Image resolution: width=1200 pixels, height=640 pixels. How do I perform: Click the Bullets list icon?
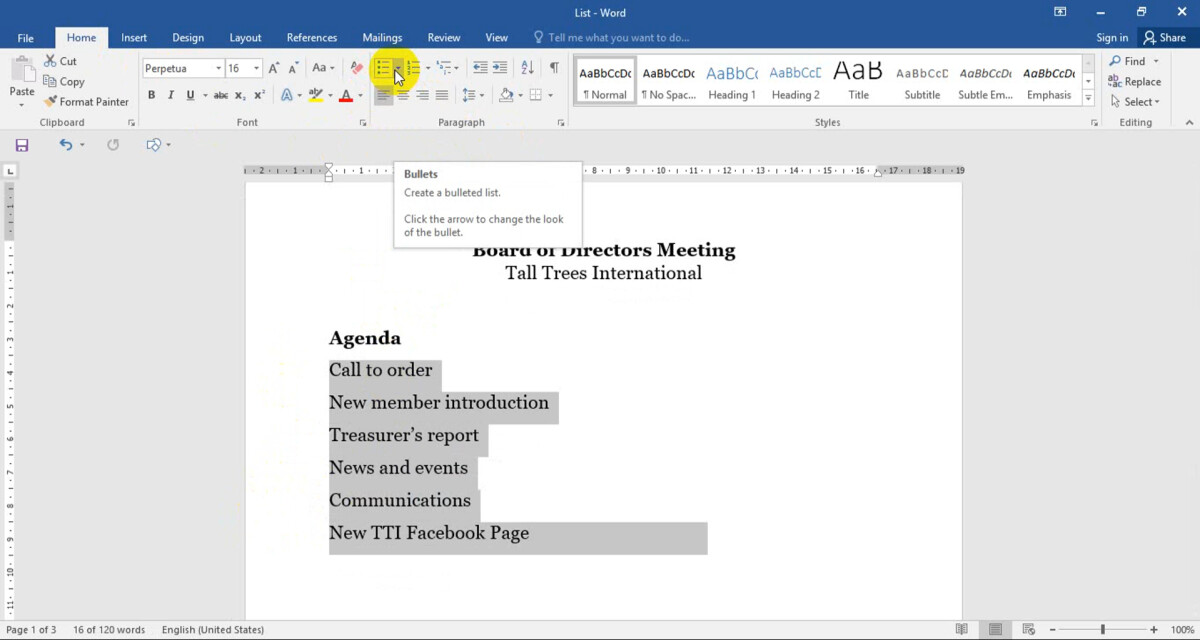[x=382, y=68]
